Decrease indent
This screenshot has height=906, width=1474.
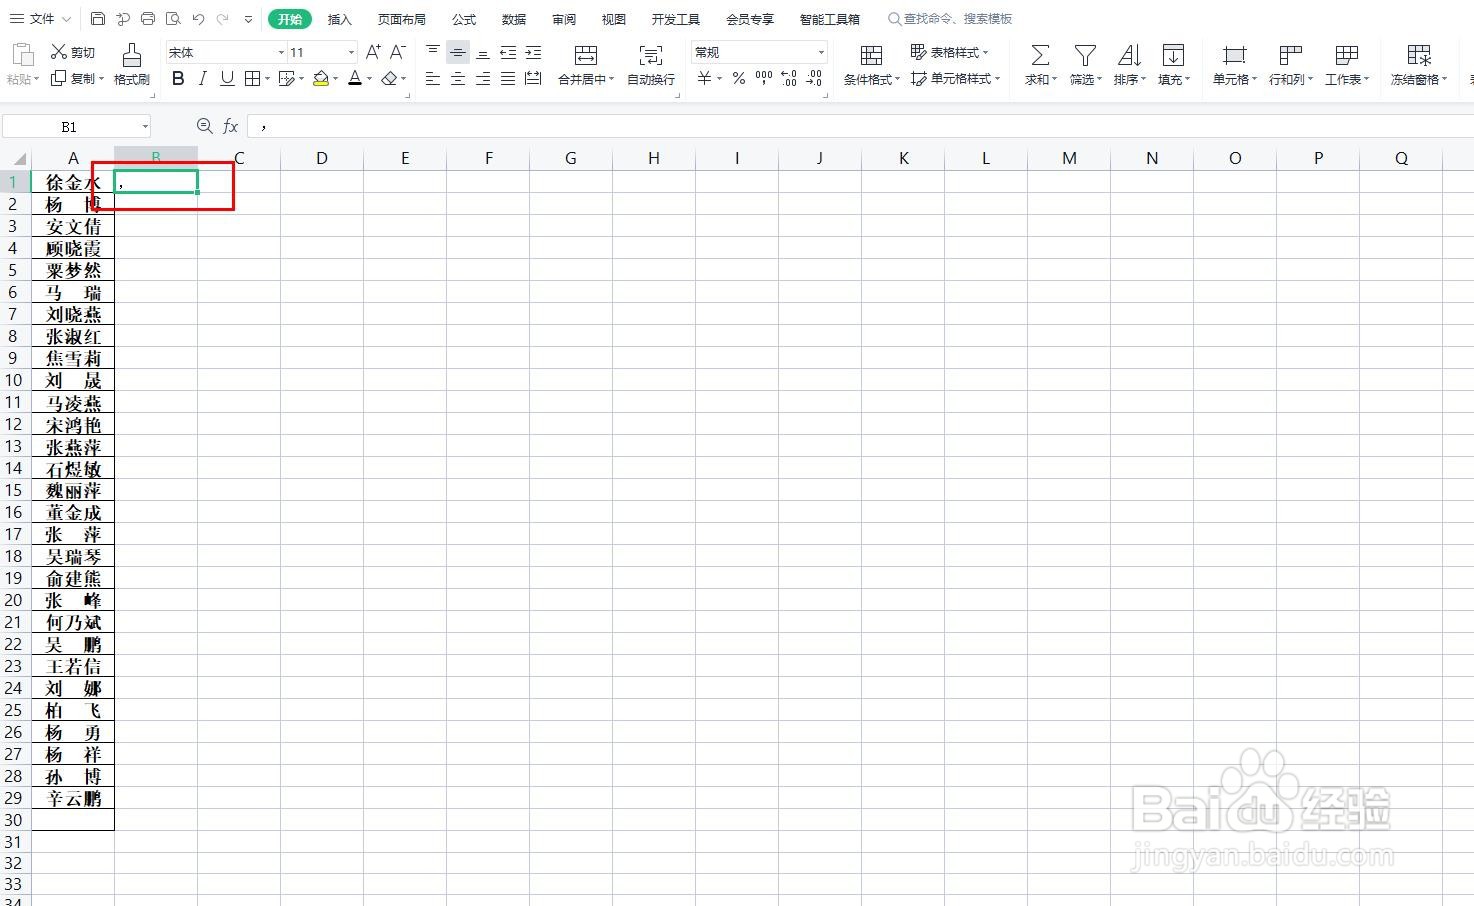click(x=508, y=52)
